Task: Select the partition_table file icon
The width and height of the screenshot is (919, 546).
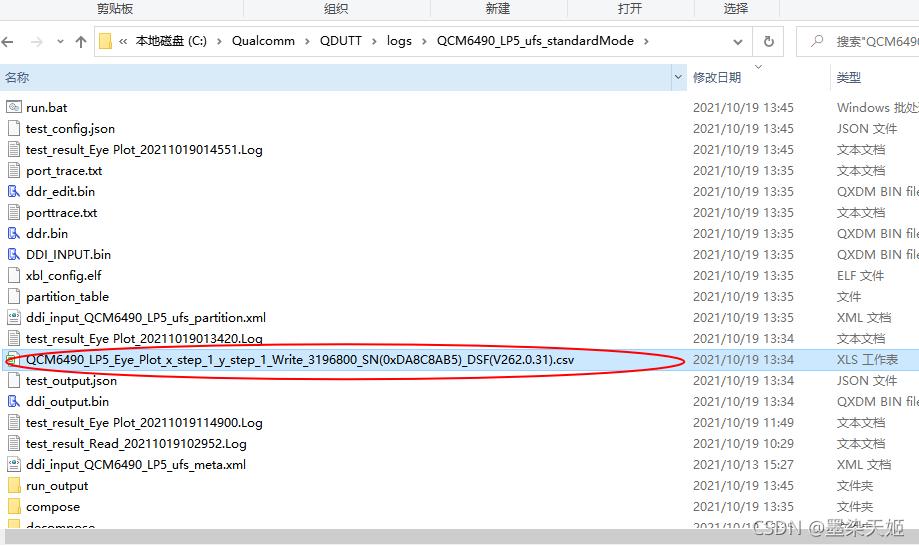Action: click(x=14, y=296)
